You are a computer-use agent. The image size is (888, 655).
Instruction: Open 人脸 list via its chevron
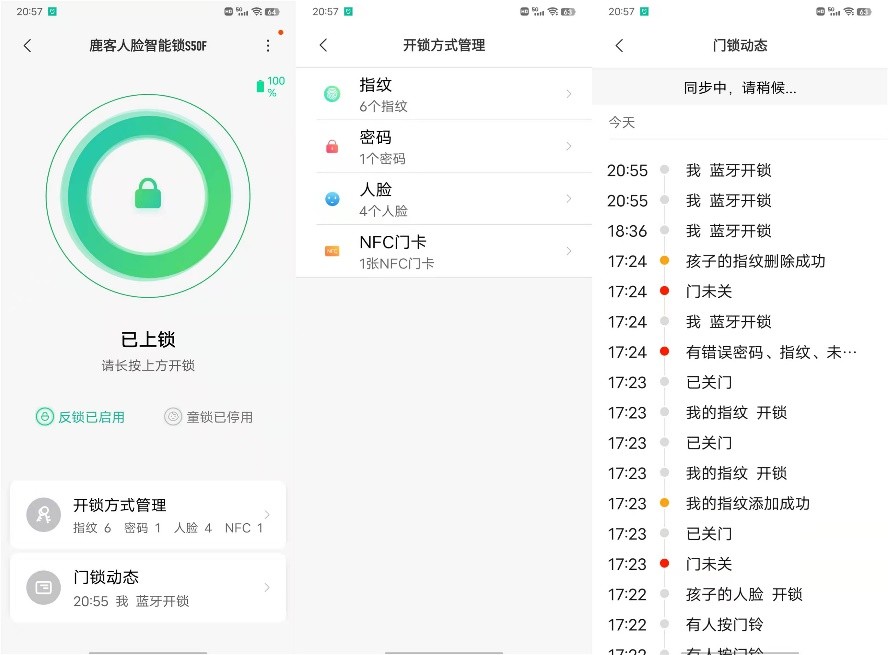tap(569, 198)
